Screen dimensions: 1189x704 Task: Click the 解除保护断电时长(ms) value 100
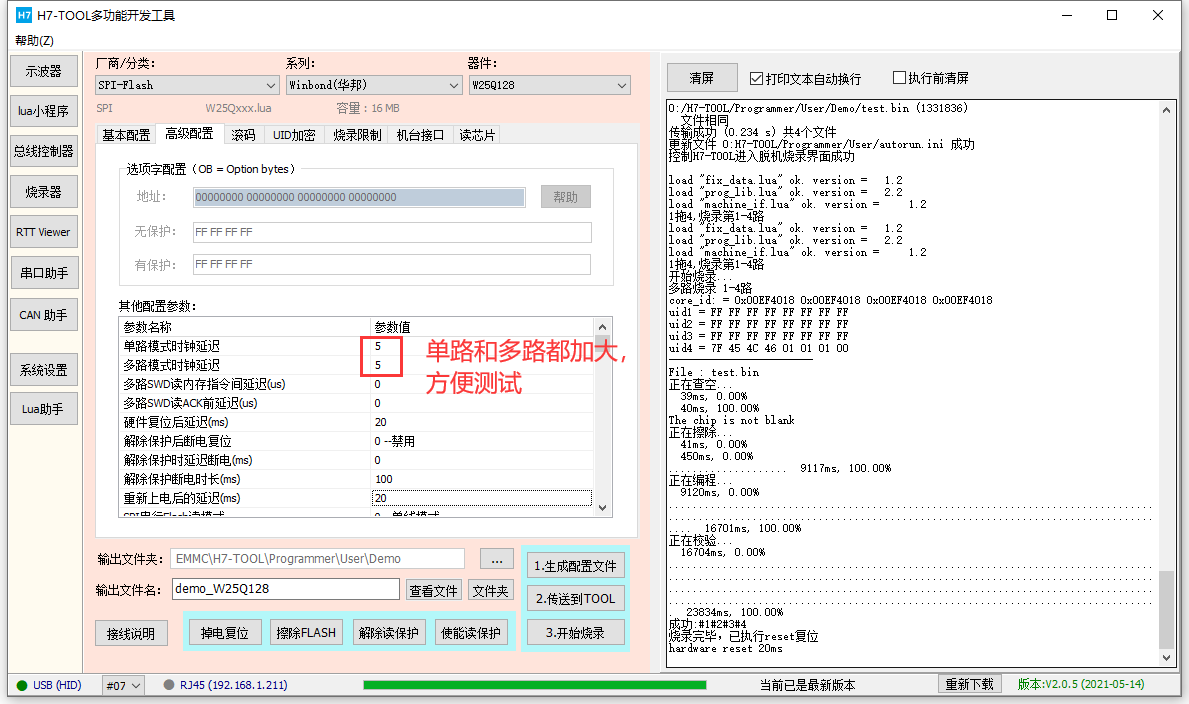click(x=482, y=479)
